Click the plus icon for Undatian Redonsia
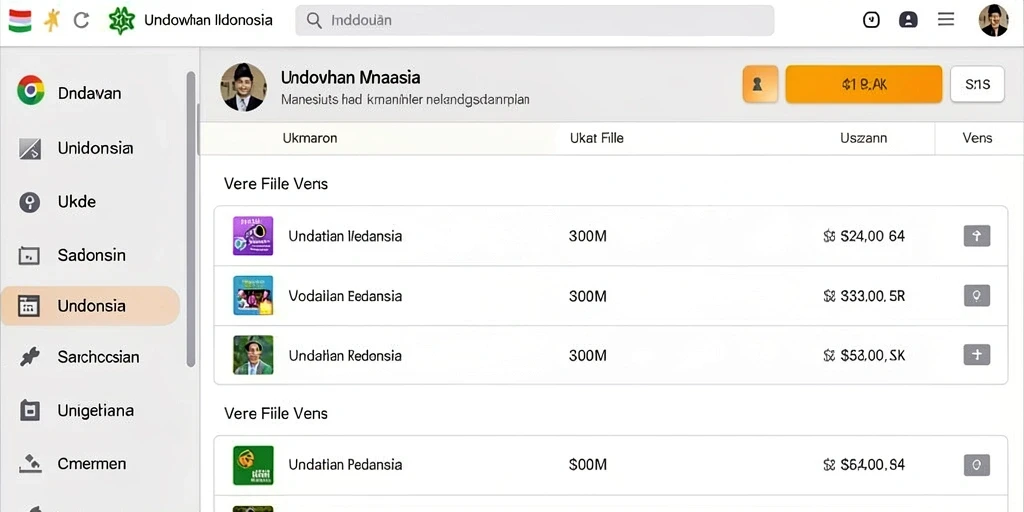This screenshot has height=512, width=1024. (977, 355)
